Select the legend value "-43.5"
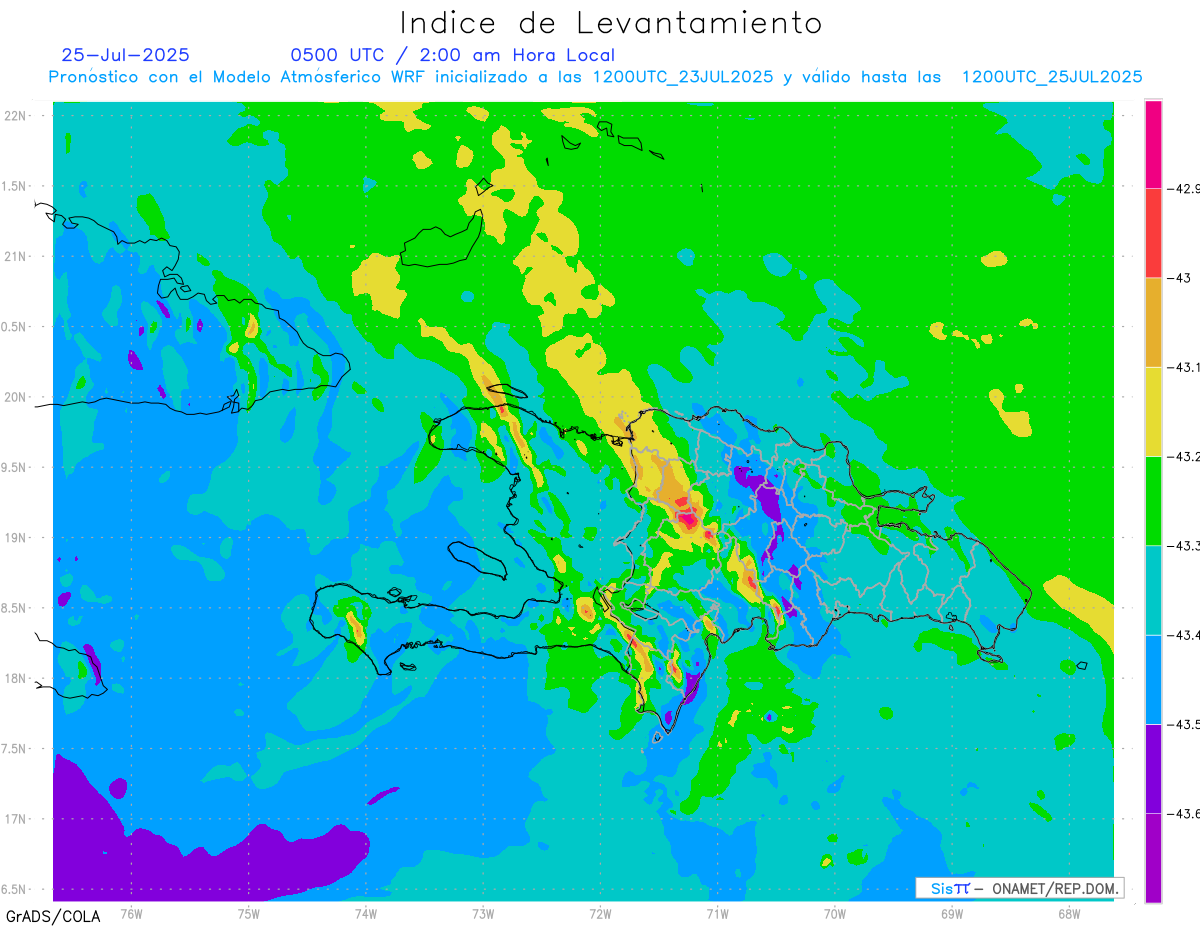 click(1184, 724)
